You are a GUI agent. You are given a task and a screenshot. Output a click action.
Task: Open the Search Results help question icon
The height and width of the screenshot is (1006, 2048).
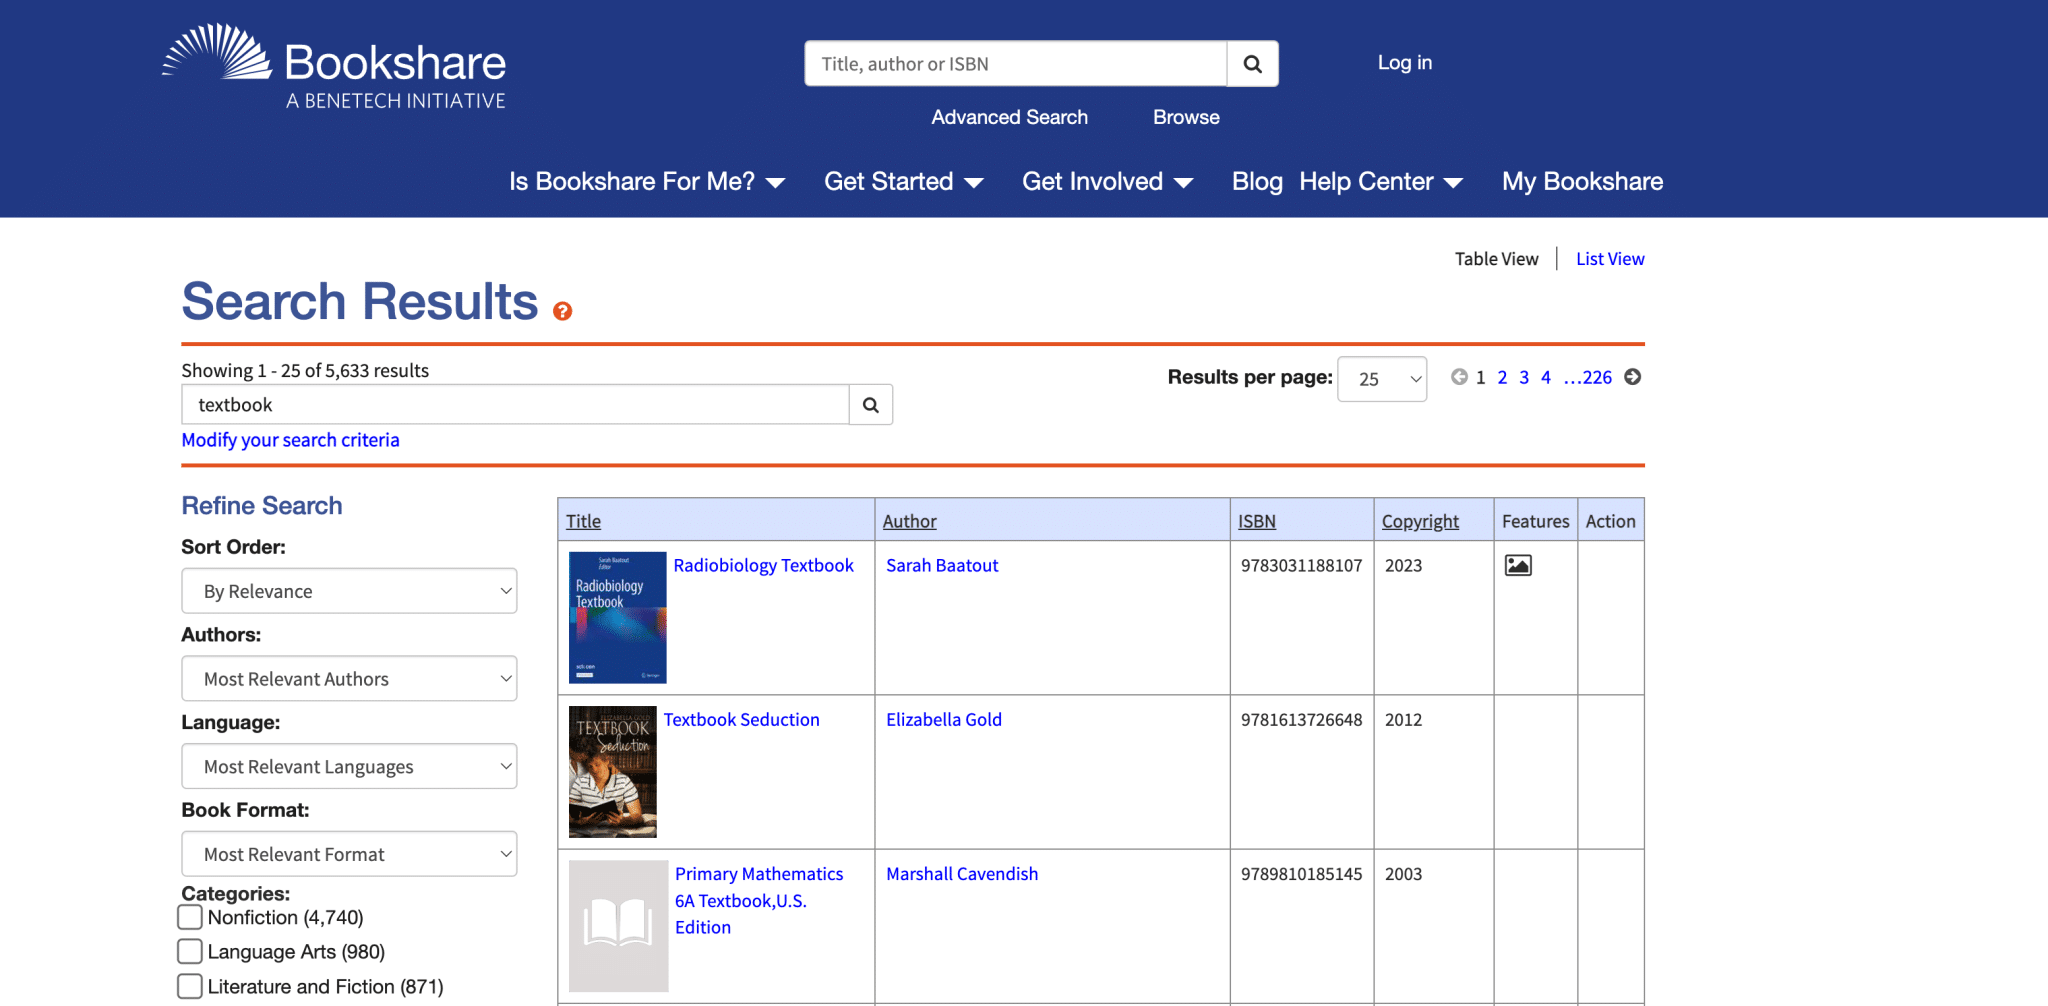563,311
